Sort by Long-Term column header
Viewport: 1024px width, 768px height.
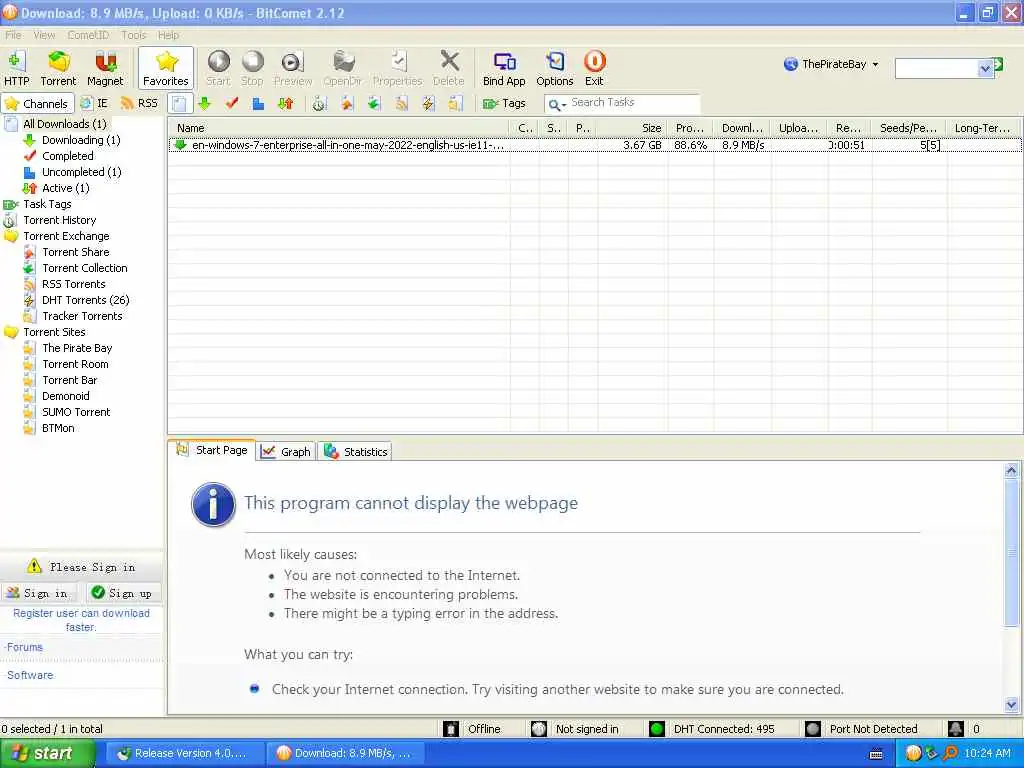point(984,128)
